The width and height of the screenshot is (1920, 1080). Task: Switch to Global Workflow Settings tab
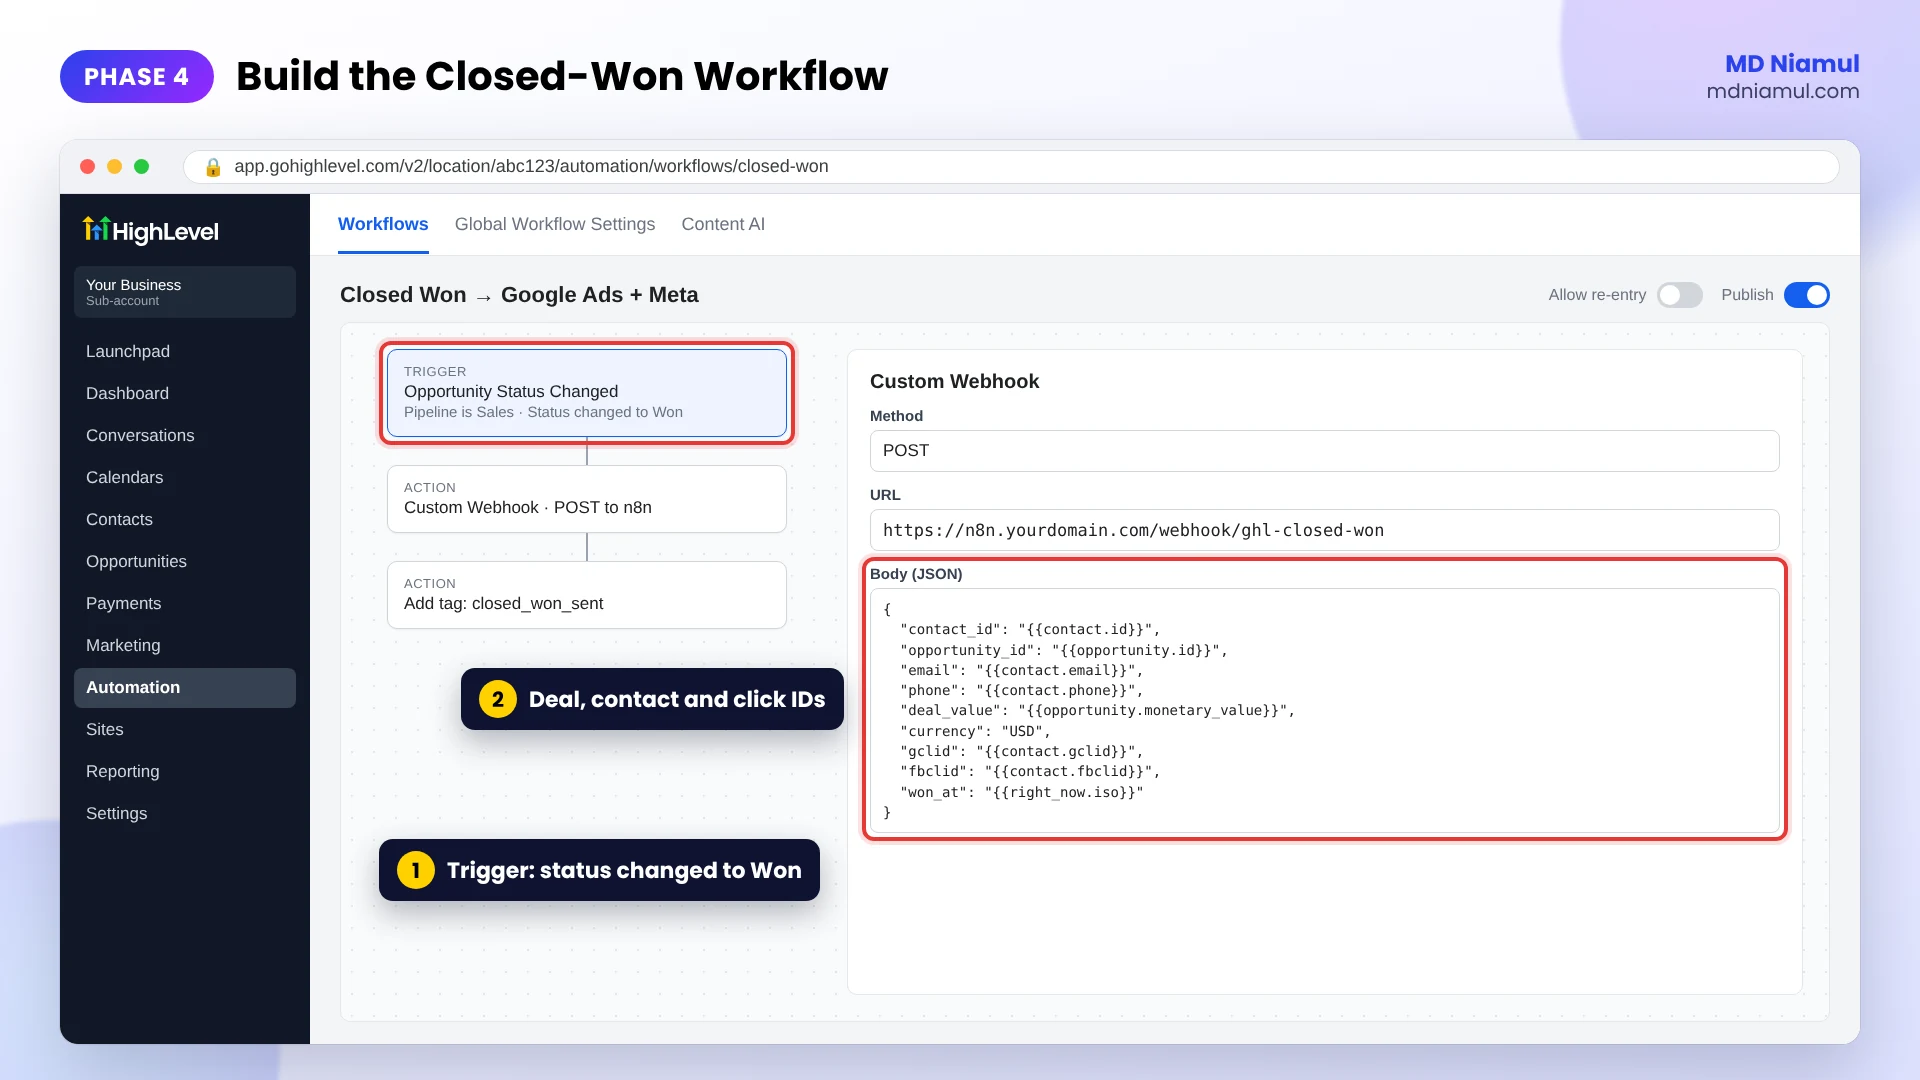(555, 224)
